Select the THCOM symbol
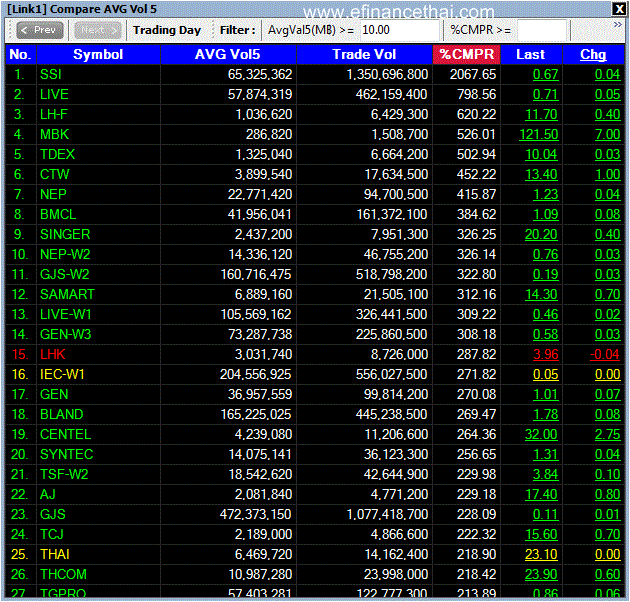The image size is (630, 602). (63, 574)
